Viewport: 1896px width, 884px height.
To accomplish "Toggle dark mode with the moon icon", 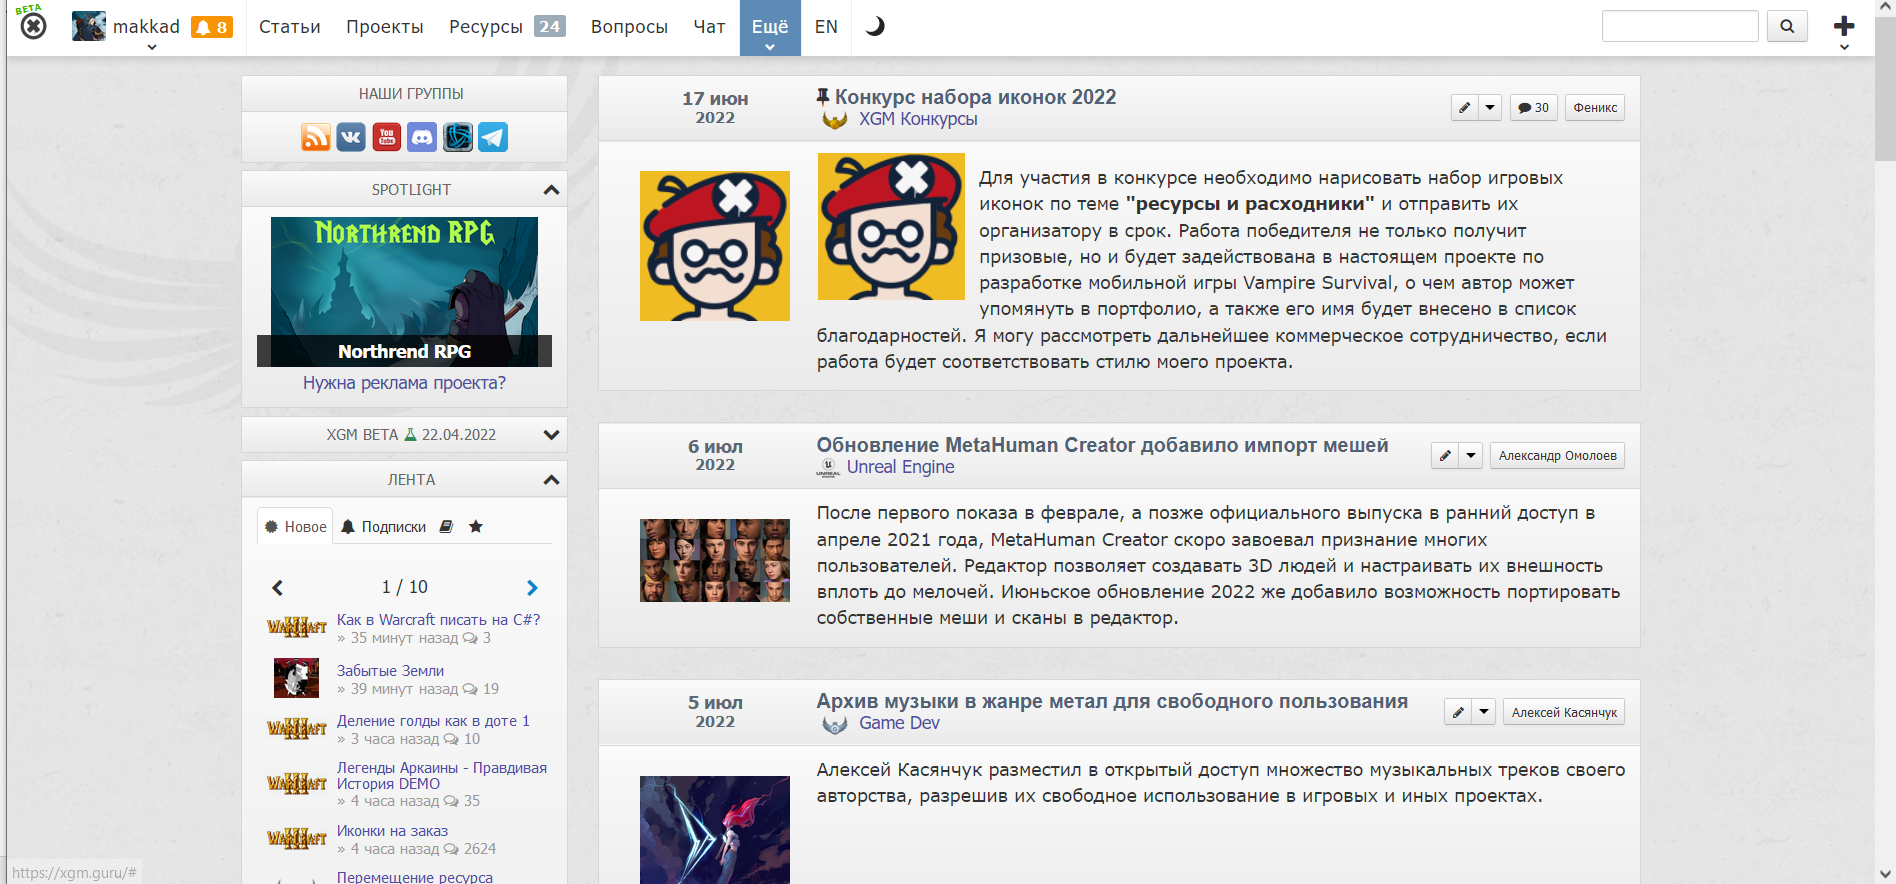I will 875,26.
